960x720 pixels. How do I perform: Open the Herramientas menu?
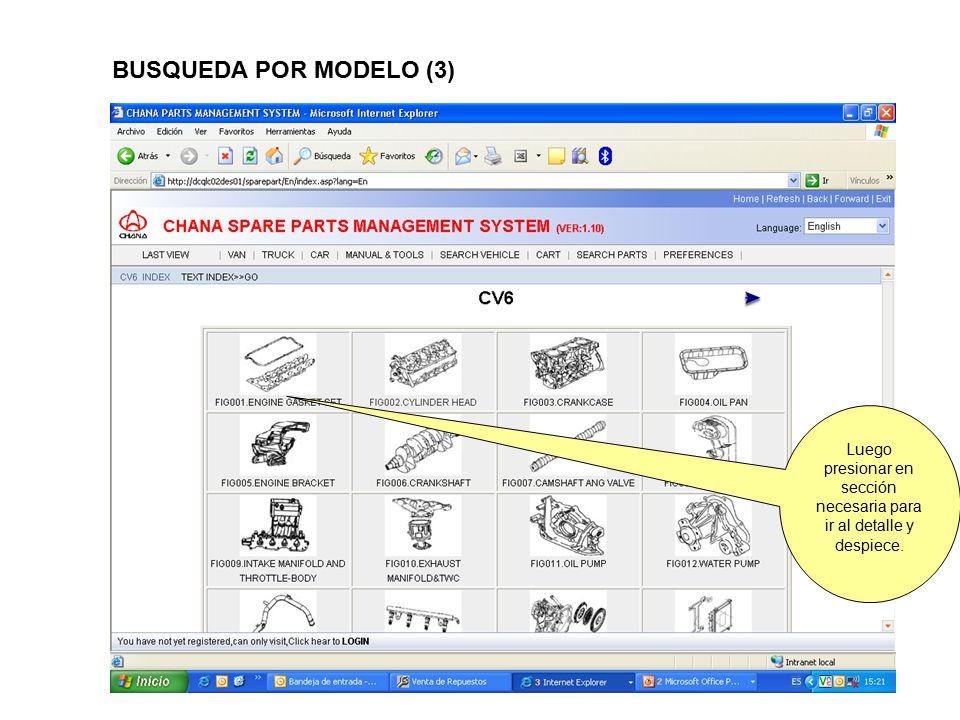[x=290, y=132]
